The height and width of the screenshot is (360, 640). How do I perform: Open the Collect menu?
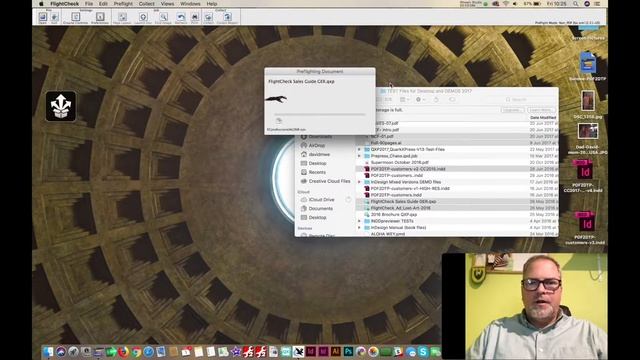[147, 4]
